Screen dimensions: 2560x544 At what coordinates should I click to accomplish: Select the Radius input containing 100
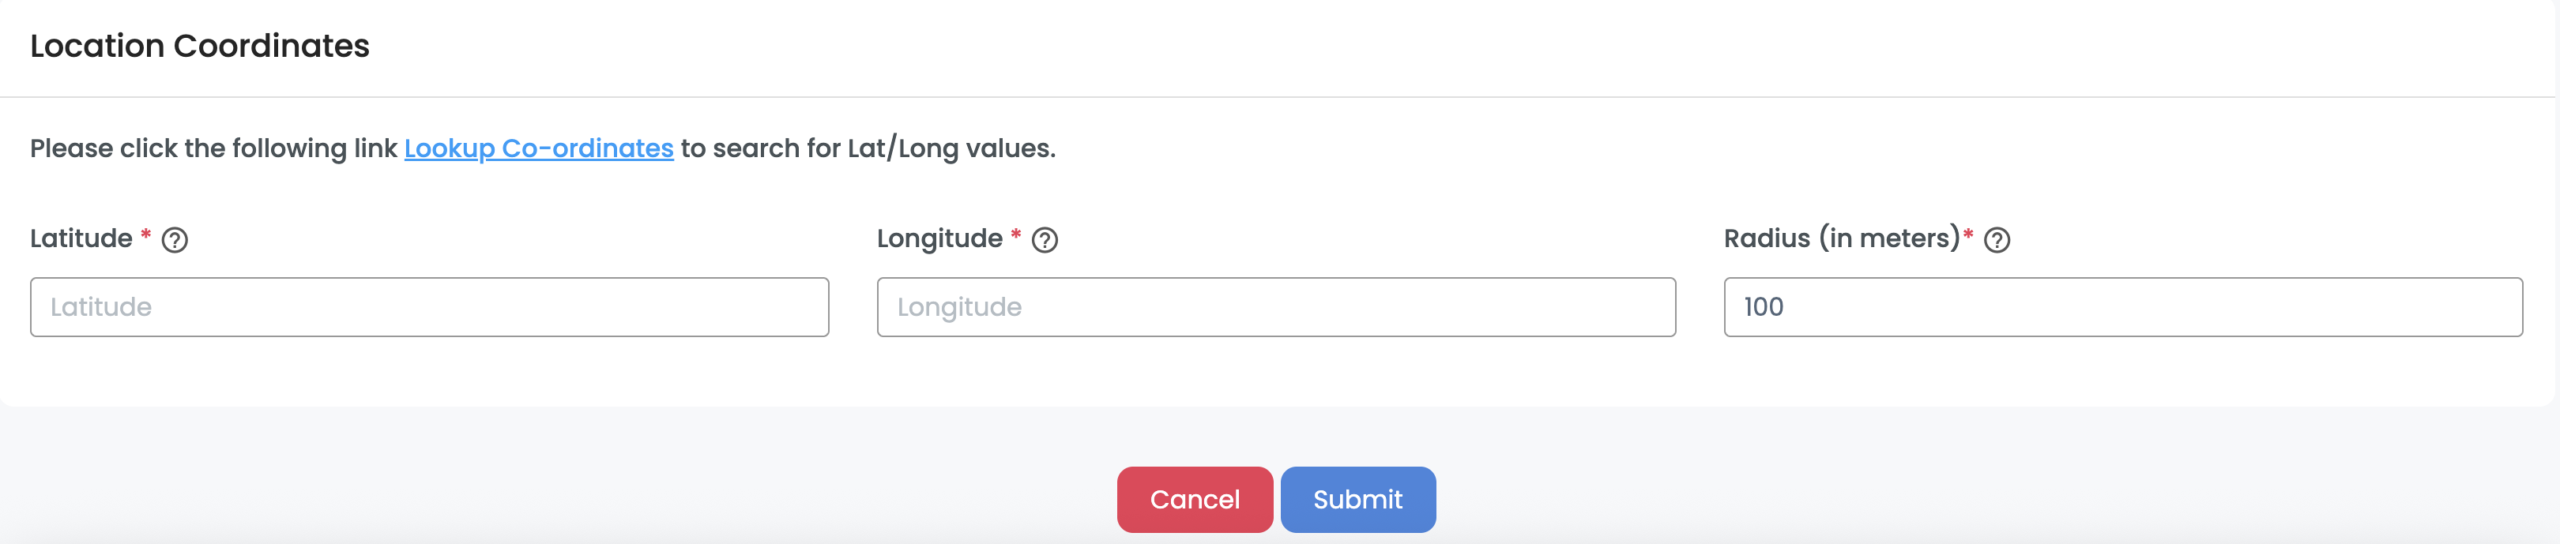2123,307
